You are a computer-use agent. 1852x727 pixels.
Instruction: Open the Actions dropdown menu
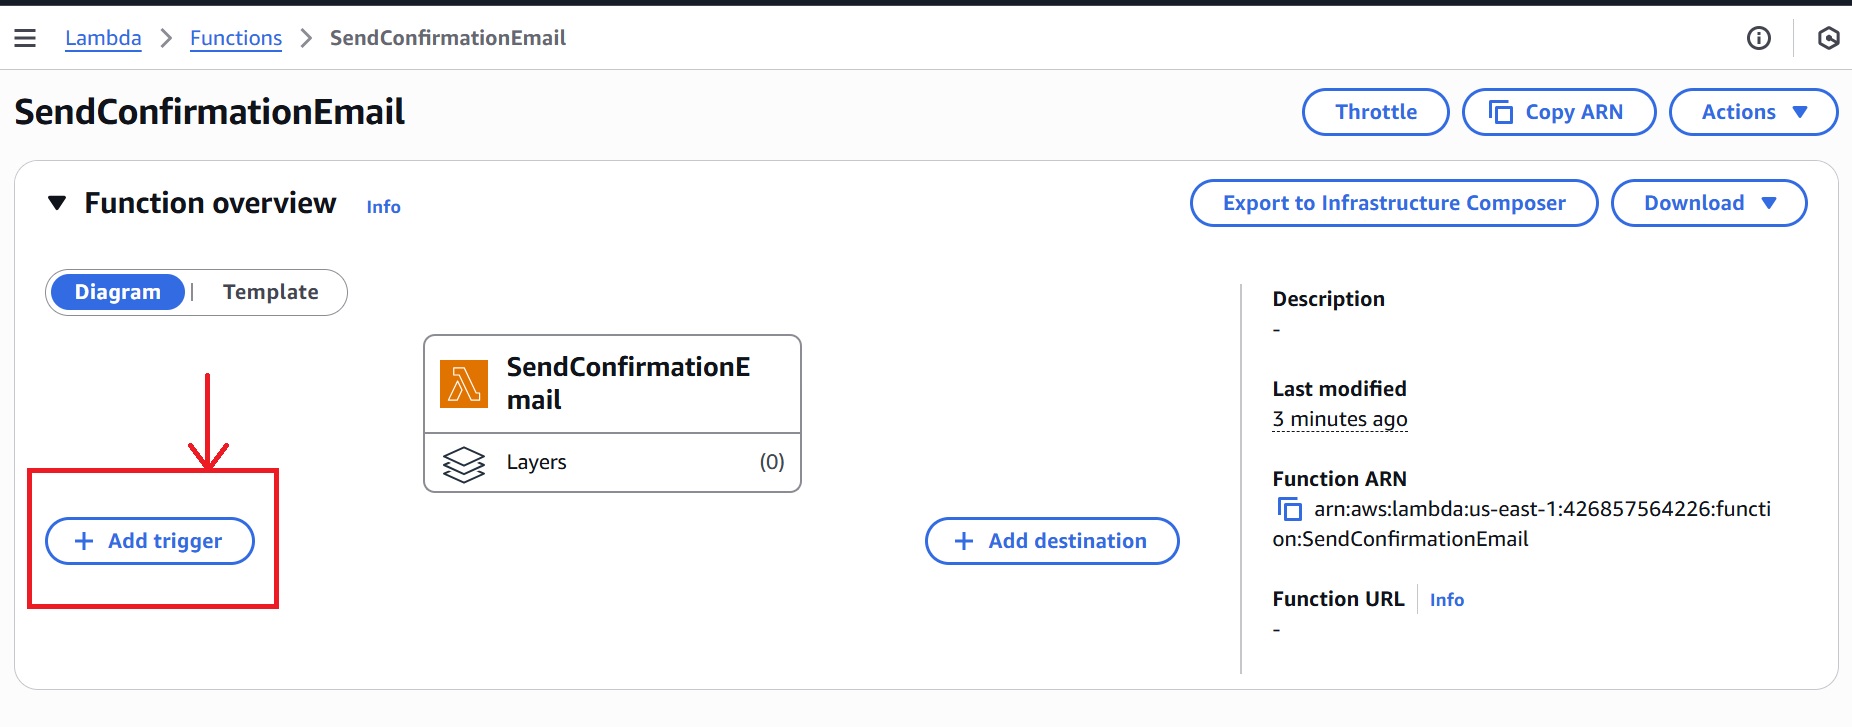(1753, 112)
